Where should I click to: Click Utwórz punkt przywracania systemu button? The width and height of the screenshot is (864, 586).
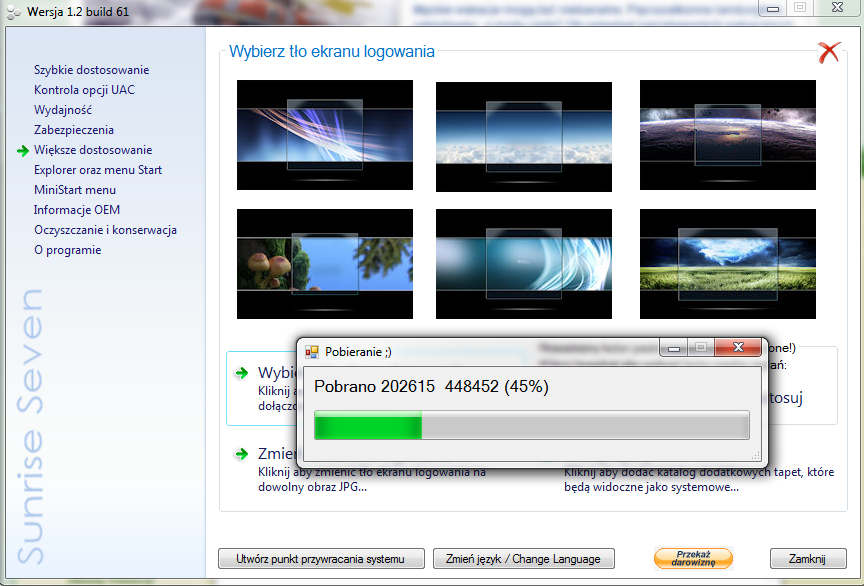point(321,558)
